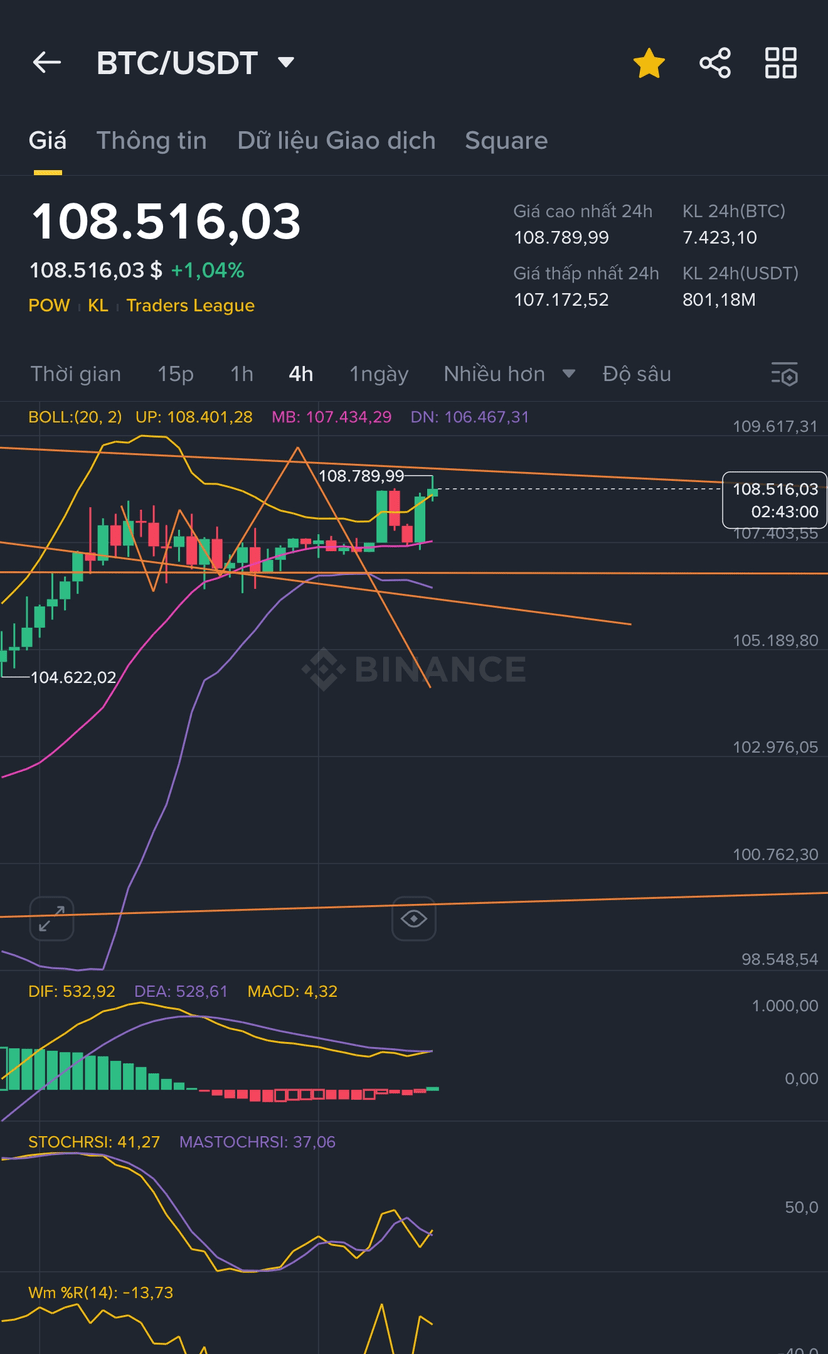Image resolution: width=828 pixels, height=1354 pixels.
Task: Open the Dữ liệu Giao dịch tab
Action: coord(337,141)
